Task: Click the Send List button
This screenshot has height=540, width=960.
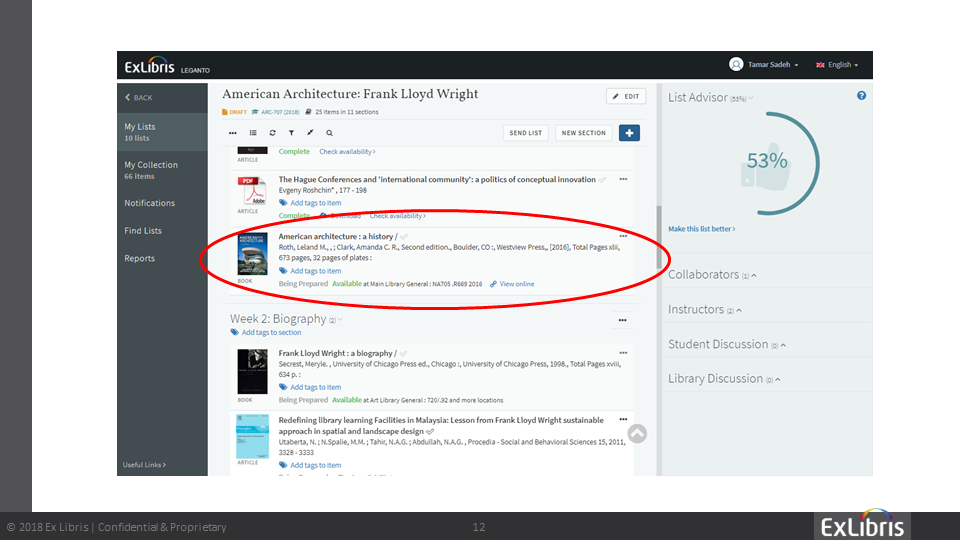Action: 526,133
